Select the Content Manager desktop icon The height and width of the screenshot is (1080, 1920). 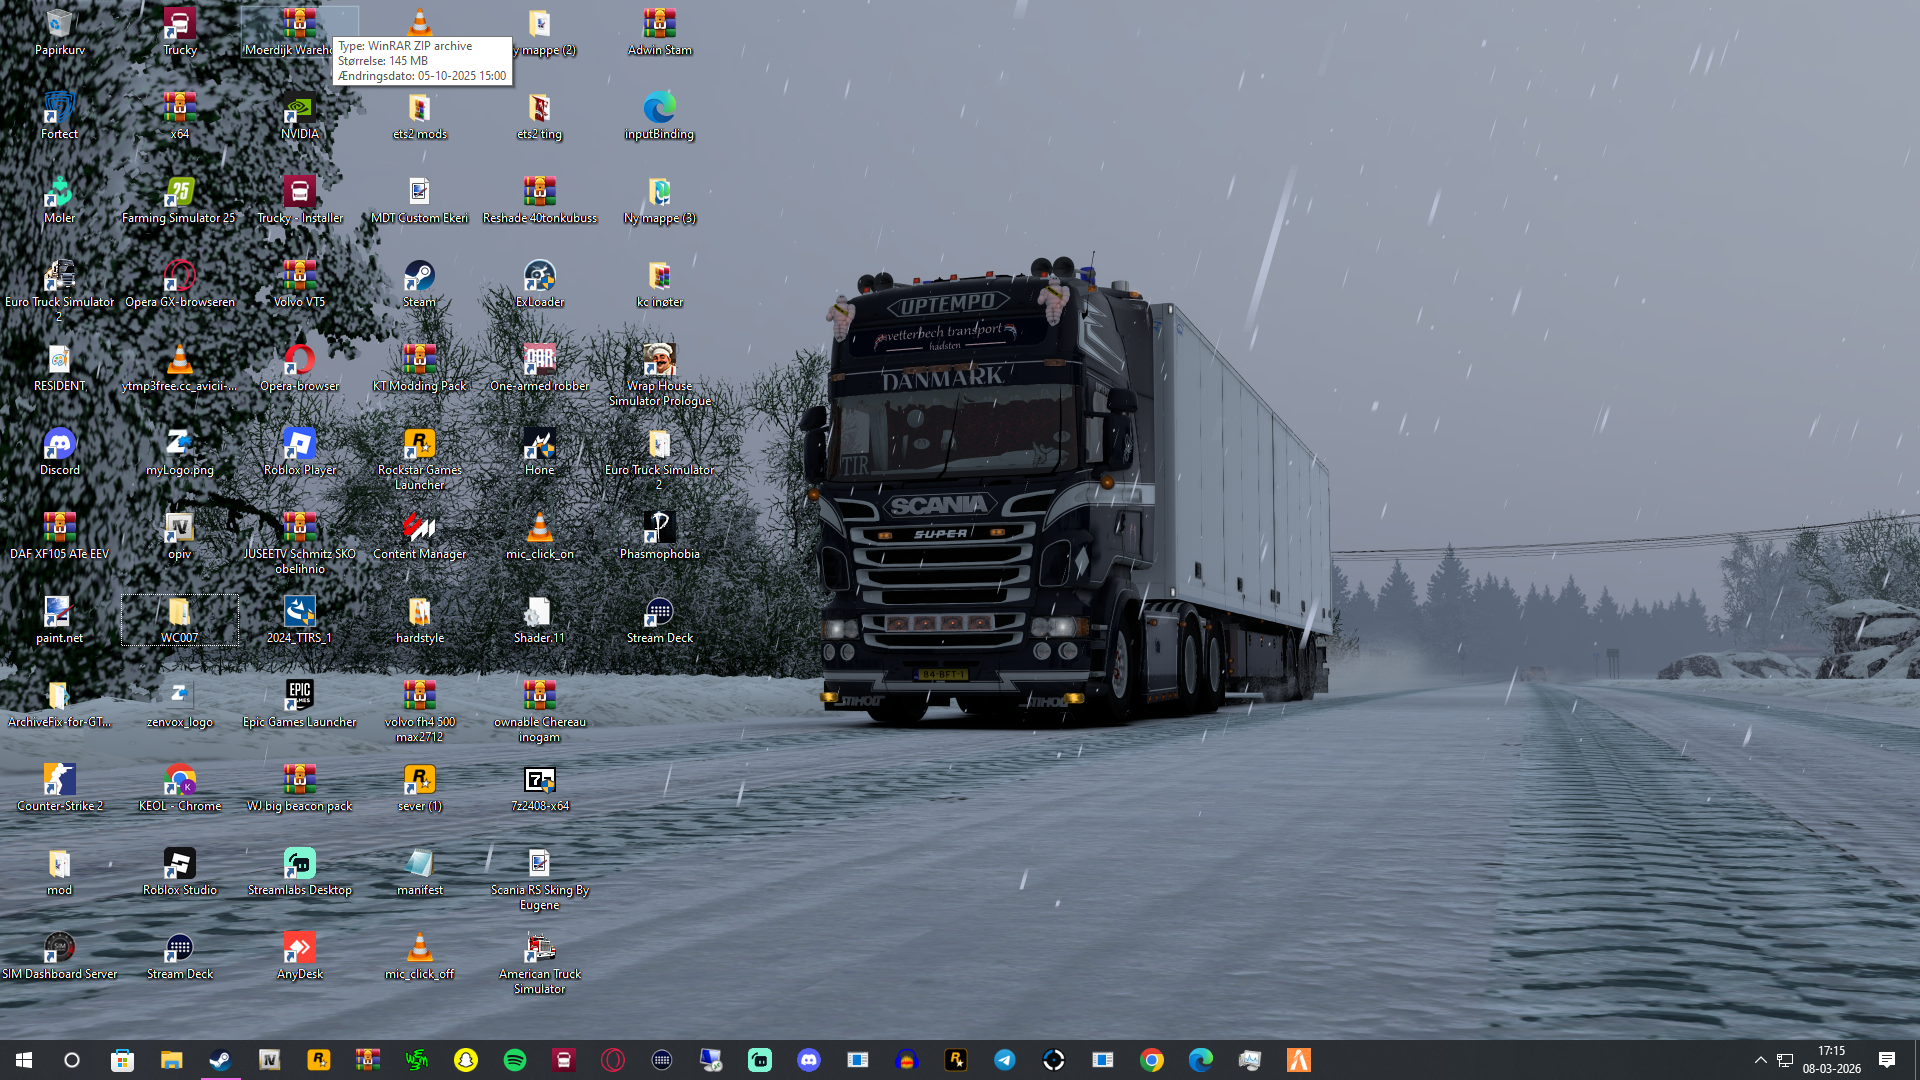point(419,529)
